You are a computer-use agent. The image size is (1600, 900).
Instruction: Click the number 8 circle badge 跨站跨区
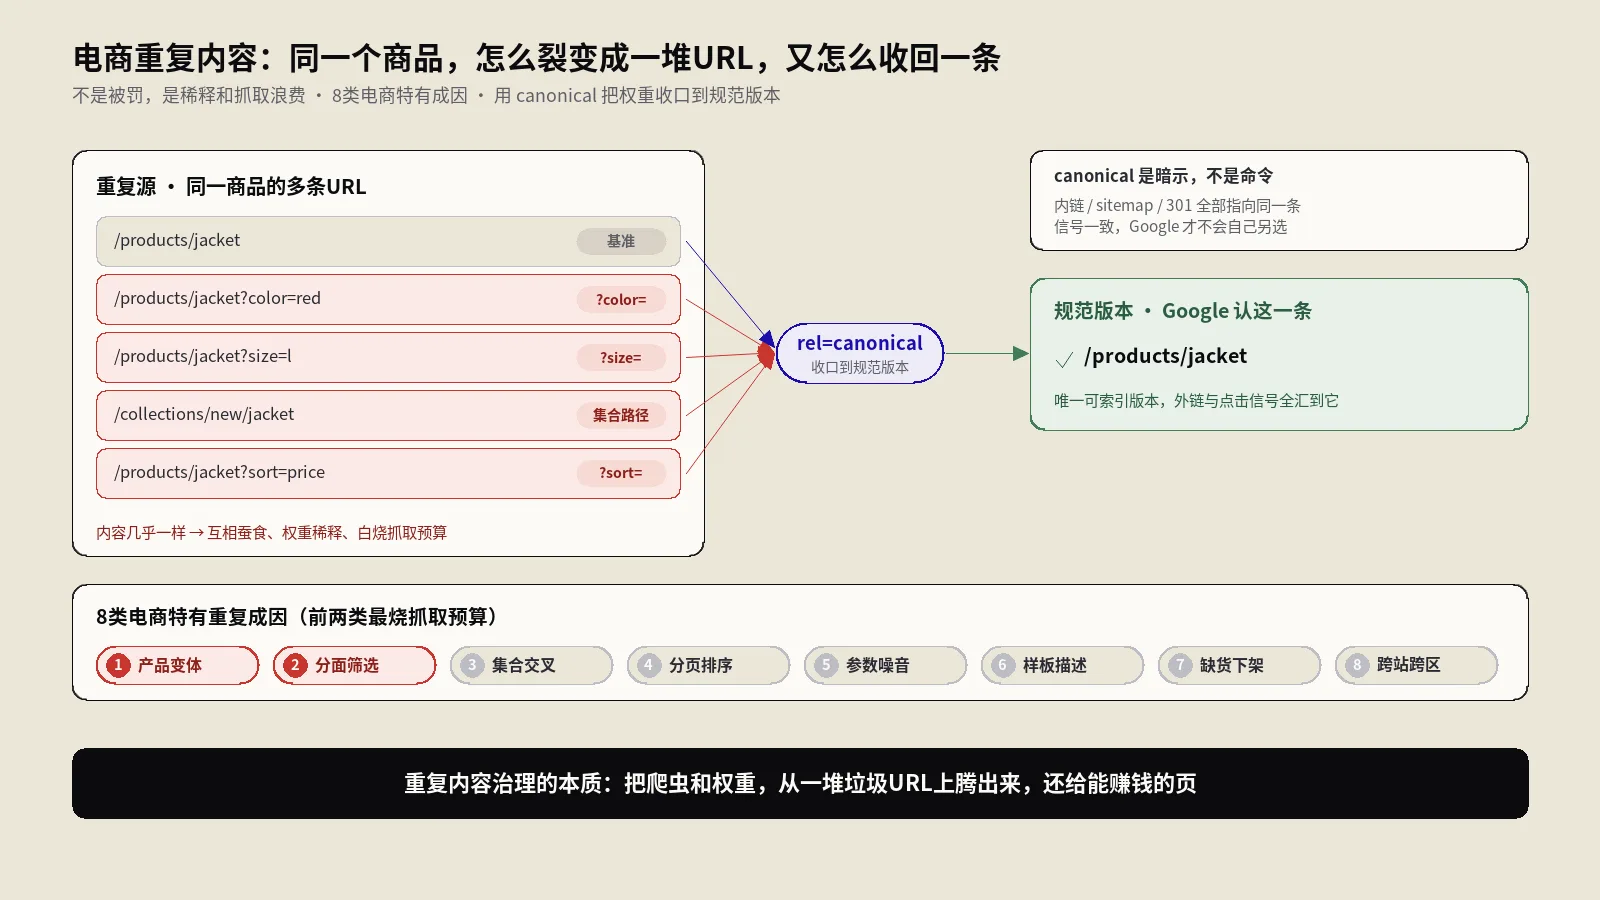1357,665
